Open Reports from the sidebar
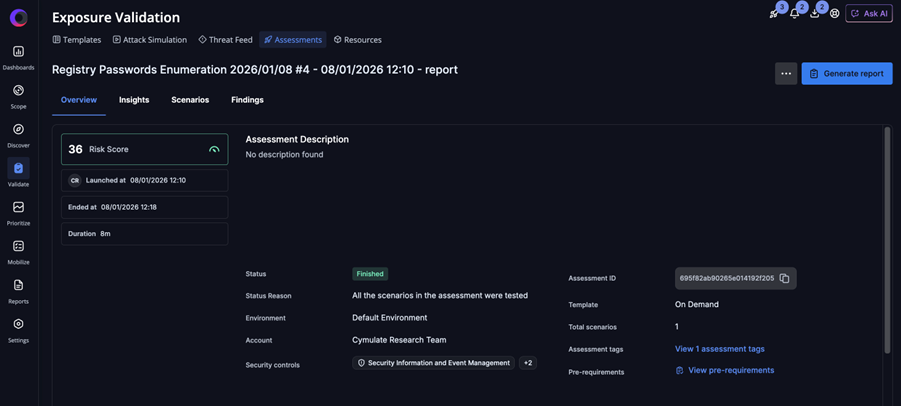This screenshot has width=901, height=406. pos(18,286)
